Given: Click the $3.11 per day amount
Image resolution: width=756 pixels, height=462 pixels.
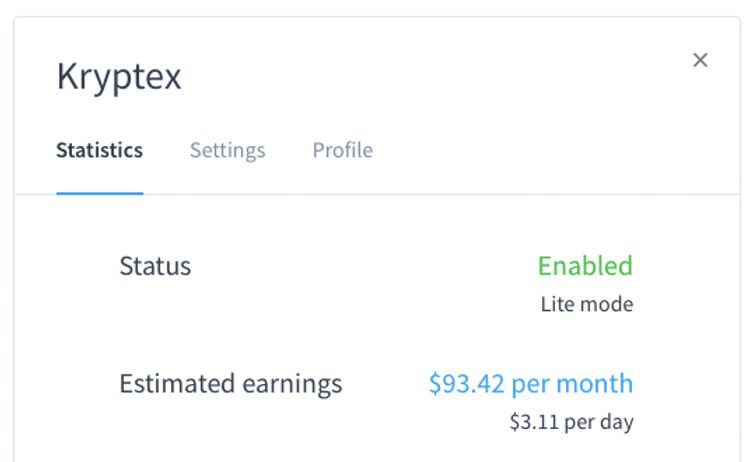Looking at the screenshot, I should pyautogui.click(x=571, y=421).
